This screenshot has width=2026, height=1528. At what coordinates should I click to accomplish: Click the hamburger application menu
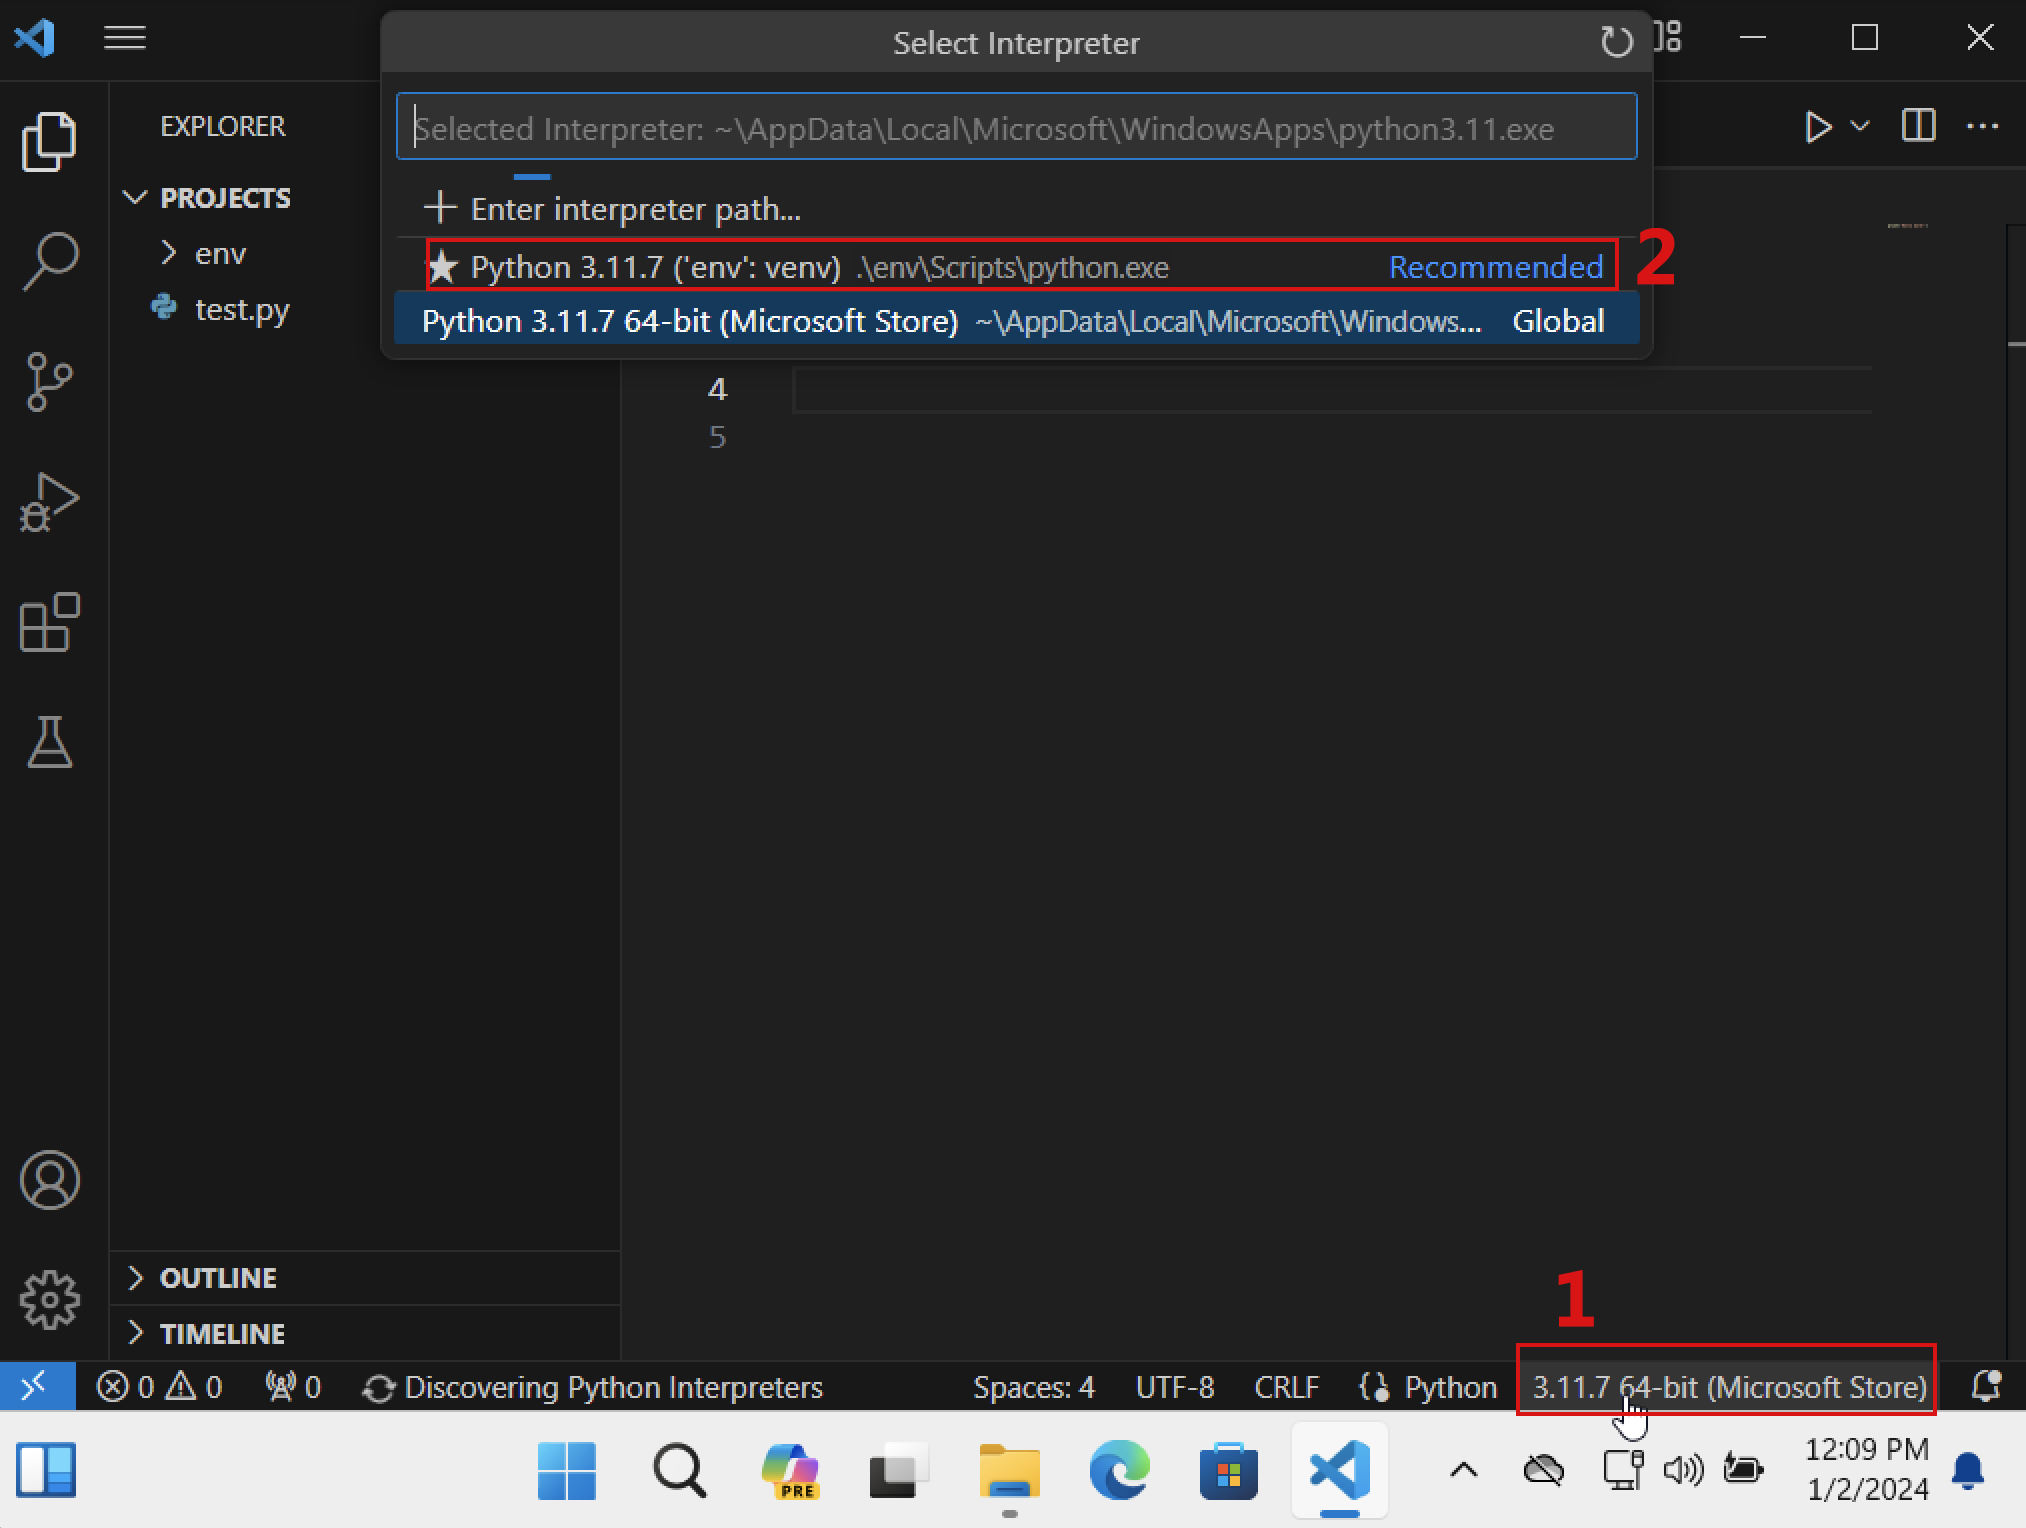(125, 38)
